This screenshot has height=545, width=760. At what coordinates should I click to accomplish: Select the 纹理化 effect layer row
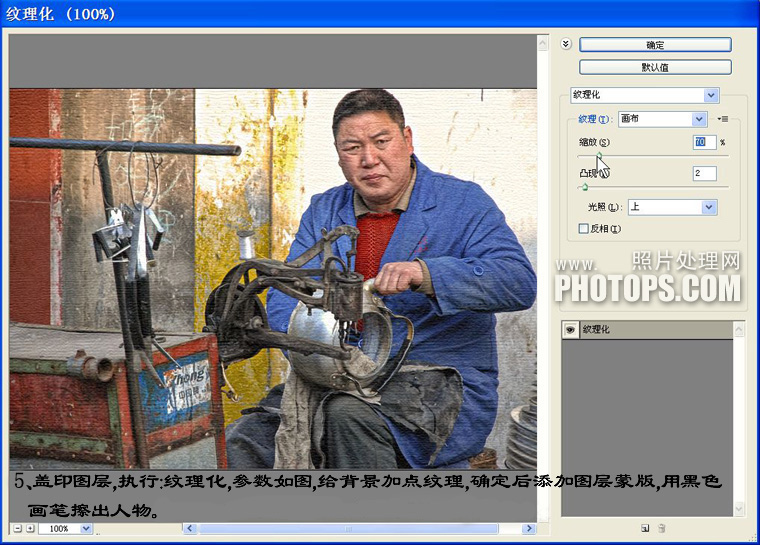point(648,330)
